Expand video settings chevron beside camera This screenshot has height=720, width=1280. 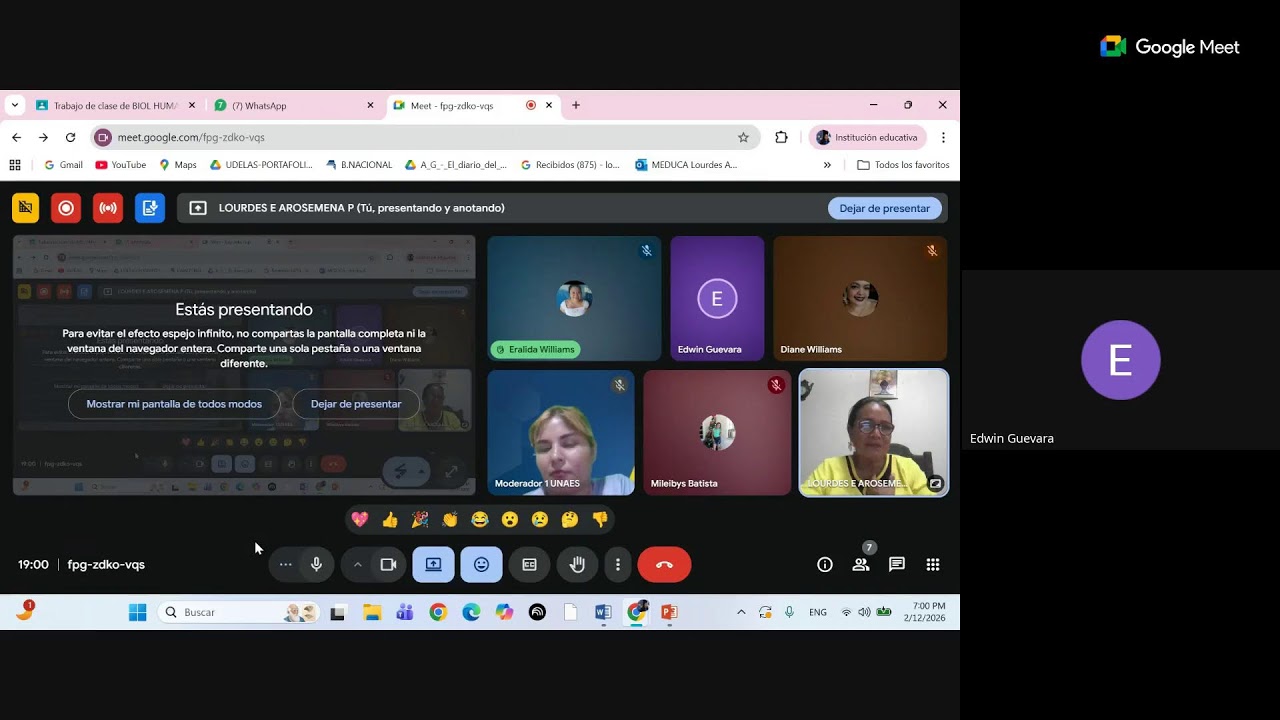pyautogui.click(x=357, y=564)
